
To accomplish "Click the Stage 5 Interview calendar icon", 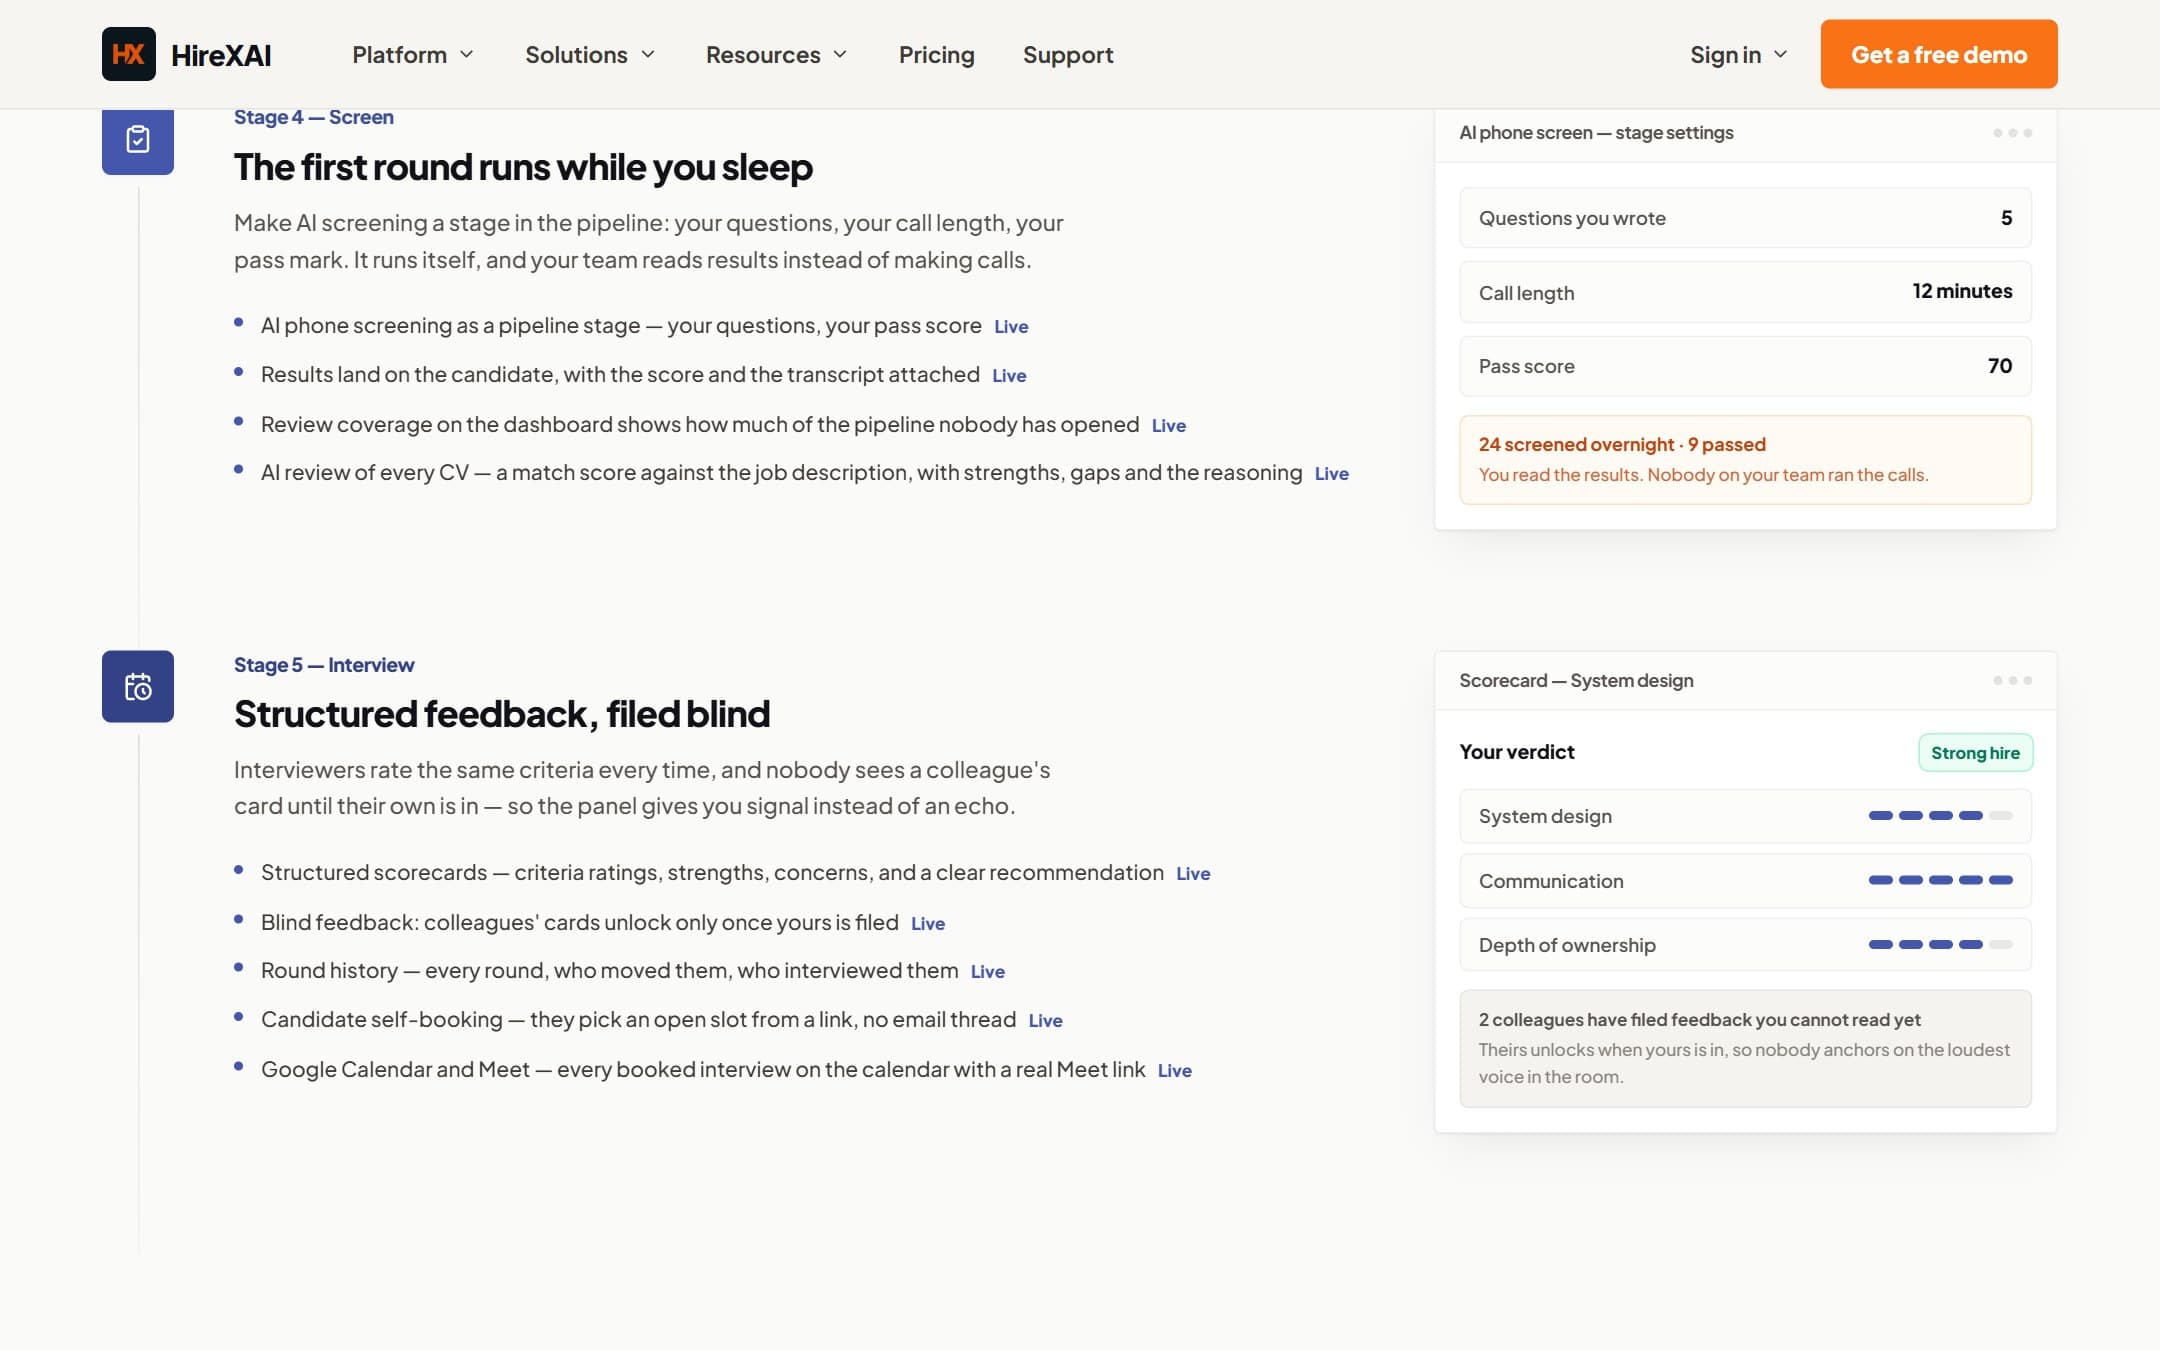I will point(138,686).
